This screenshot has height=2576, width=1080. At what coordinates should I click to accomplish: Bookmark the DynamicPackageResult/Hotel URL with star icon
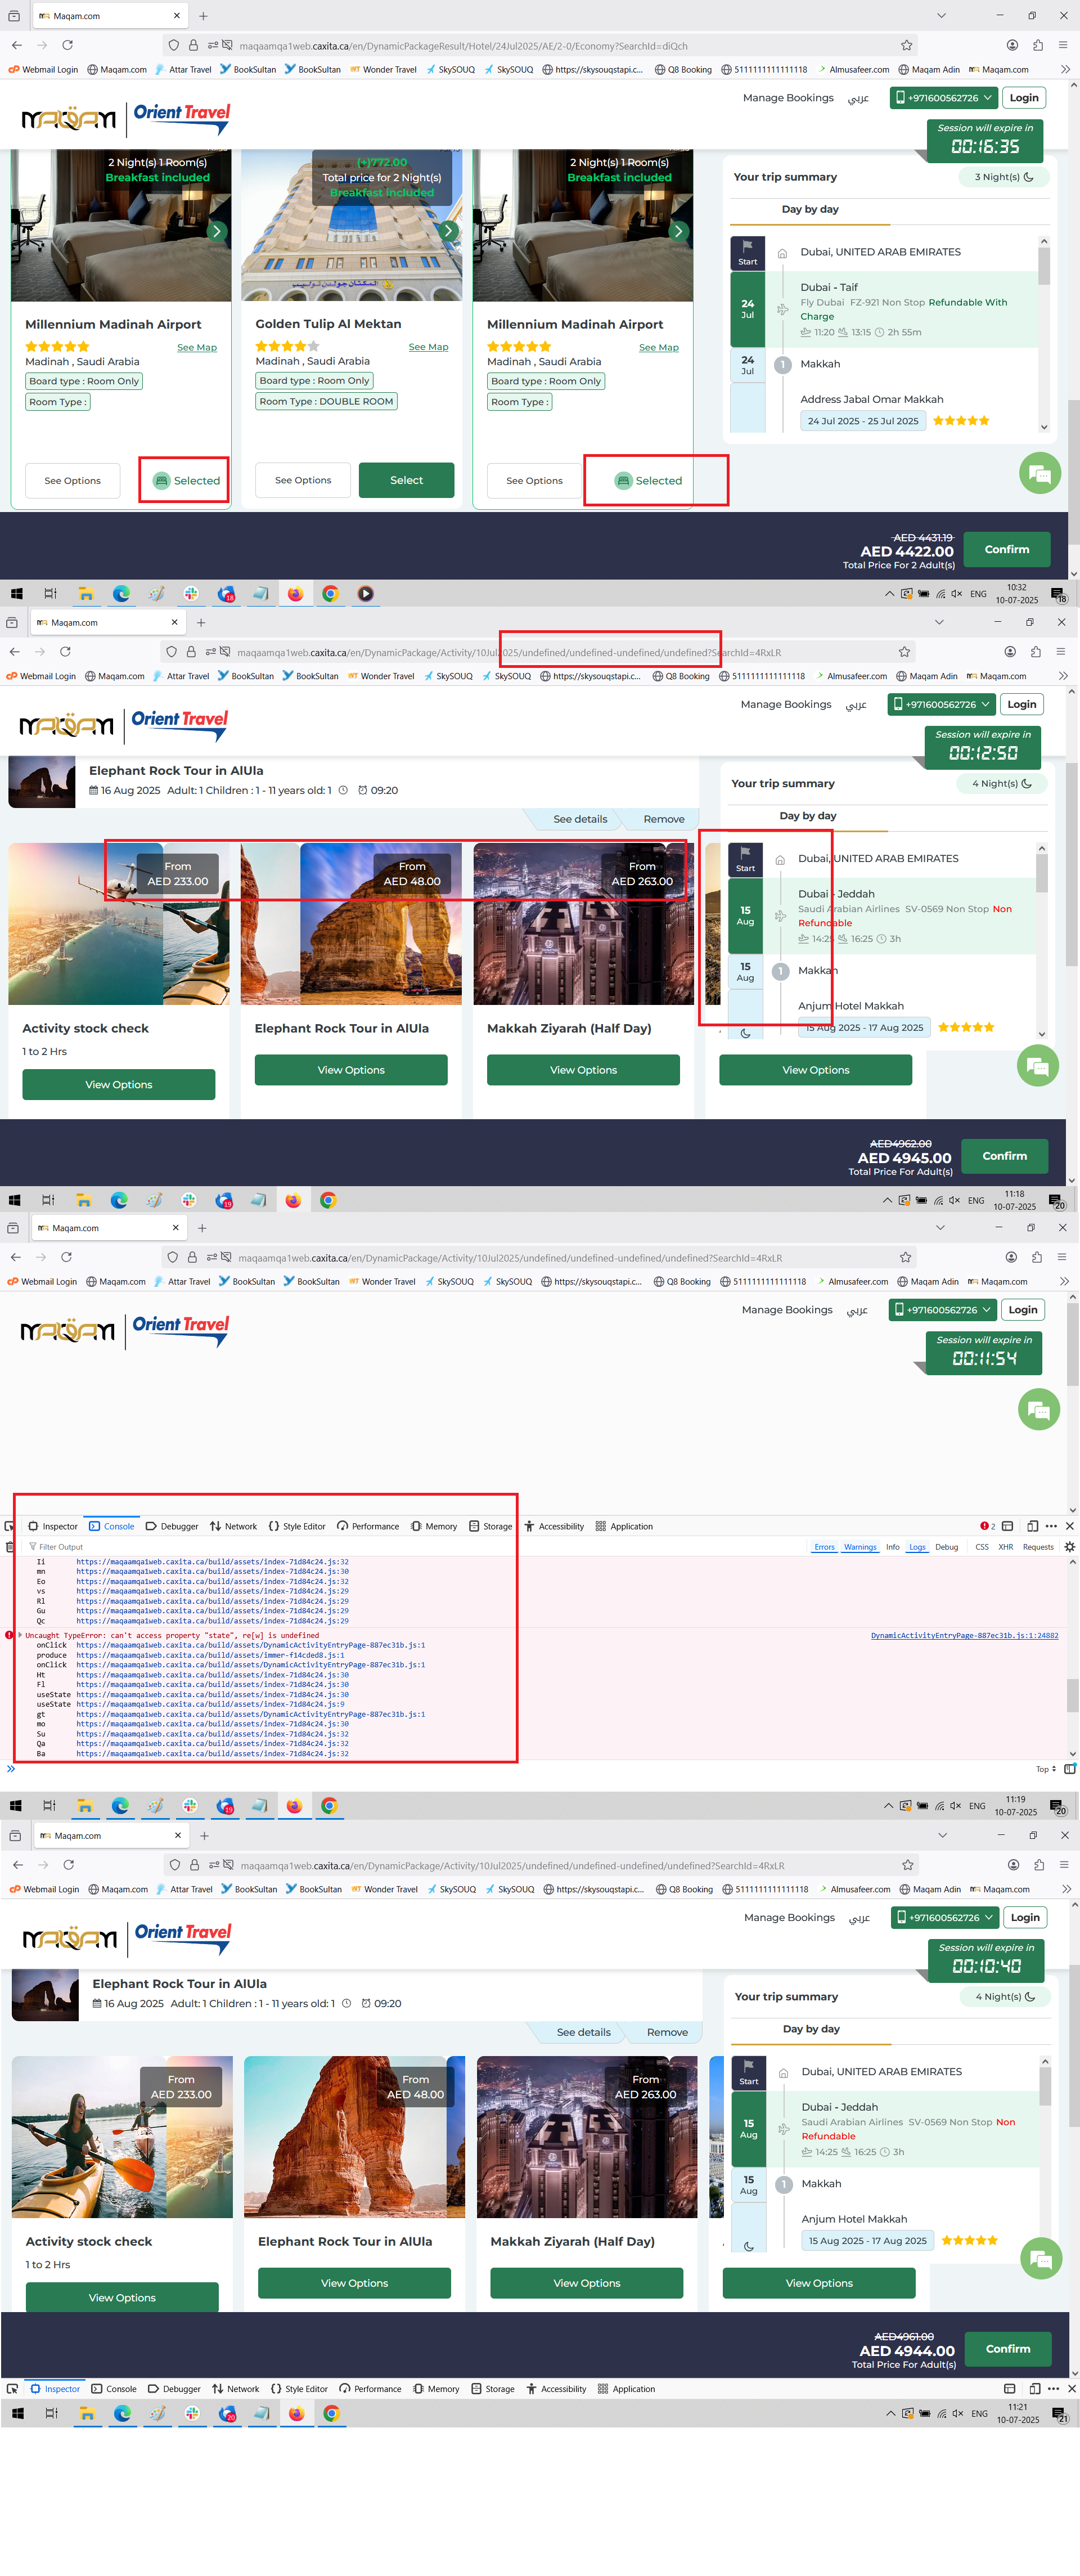[x=906, y=45]
